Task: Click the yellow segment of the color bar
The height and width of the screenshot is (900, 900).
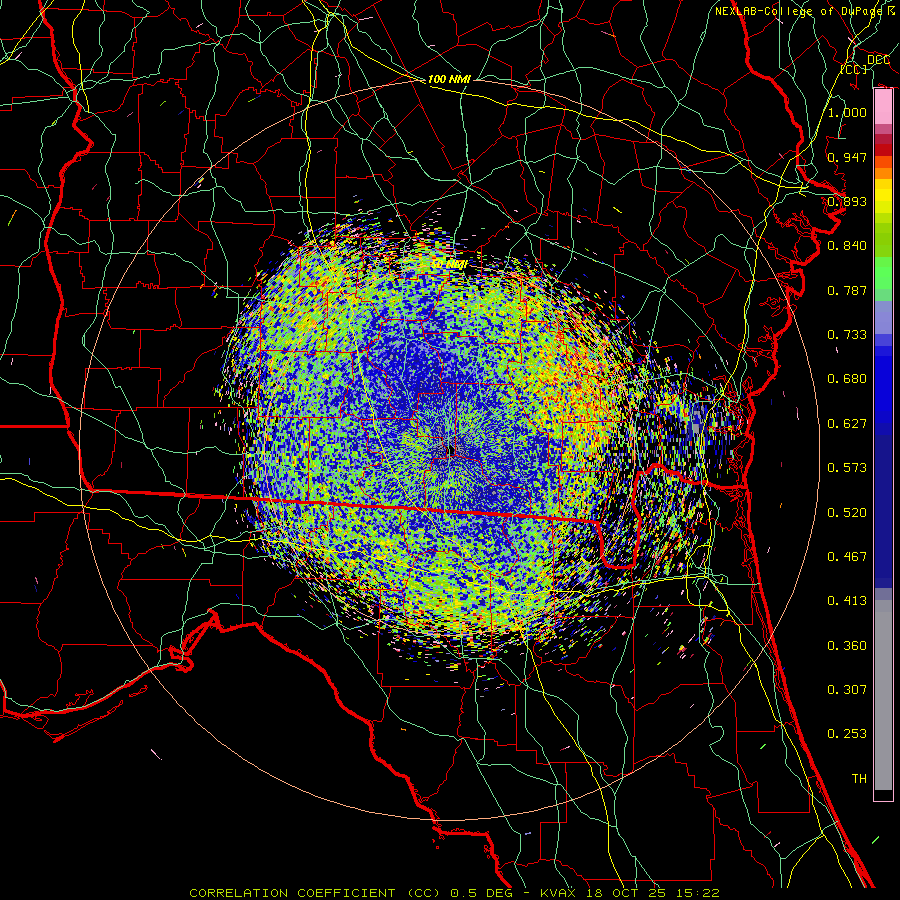Action: pos(883,196)
